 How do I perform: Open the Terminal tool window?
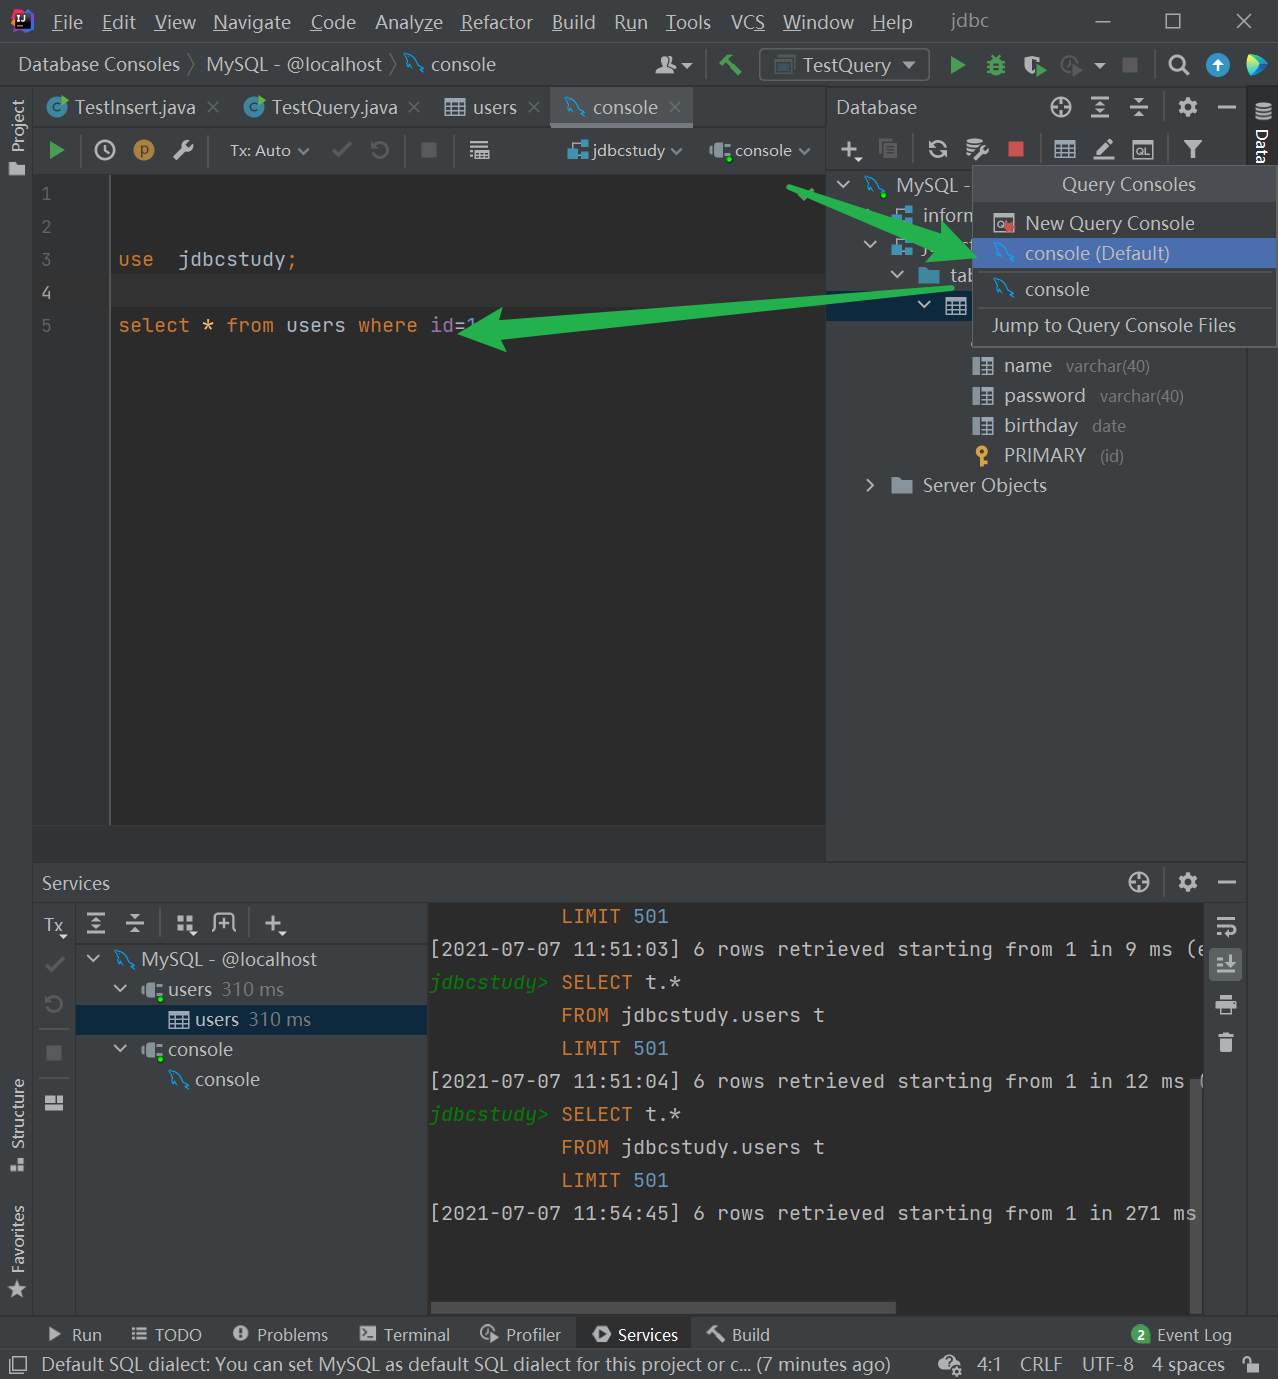(405, 1335)
